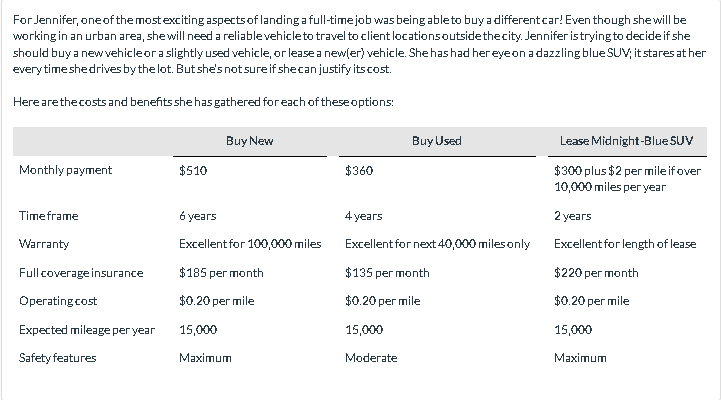Select the $360 monthly payment cell
721x400 pixels.
point(359,171)
